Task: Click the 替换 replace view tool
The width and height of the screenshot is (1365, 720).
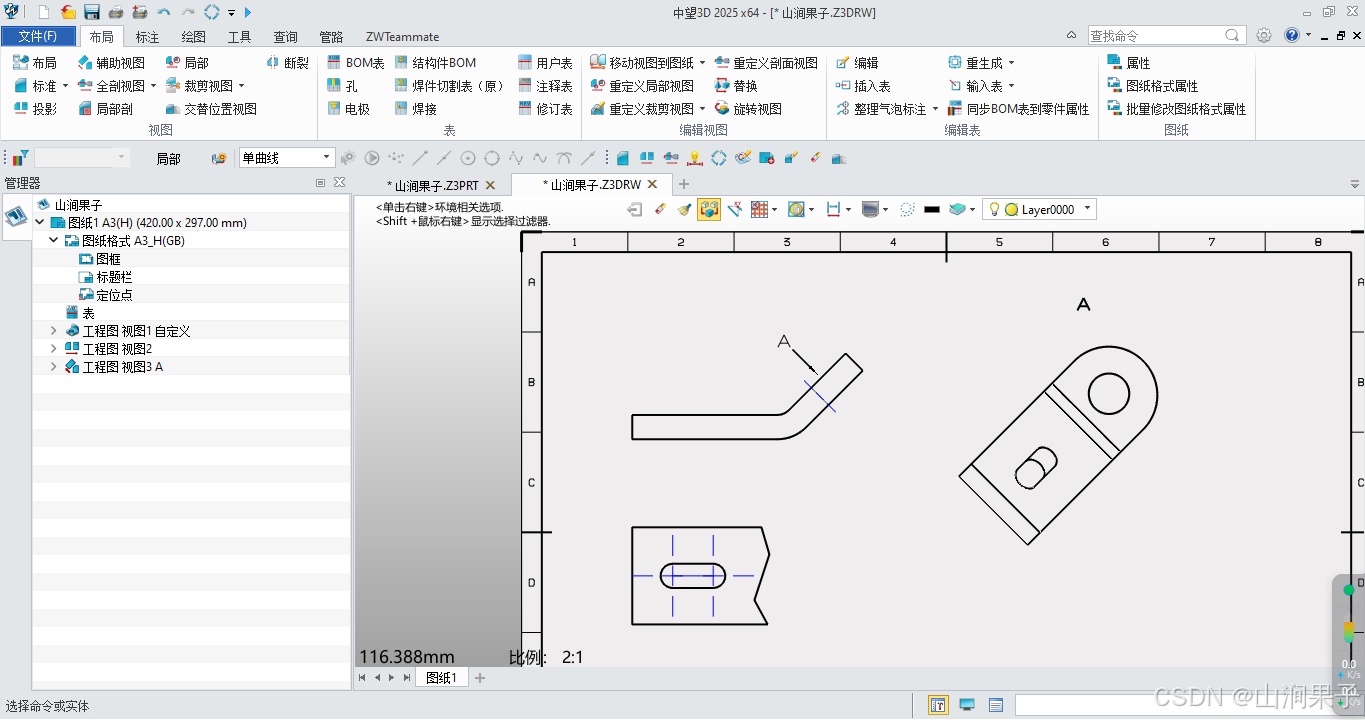Action: coord(736,86)
